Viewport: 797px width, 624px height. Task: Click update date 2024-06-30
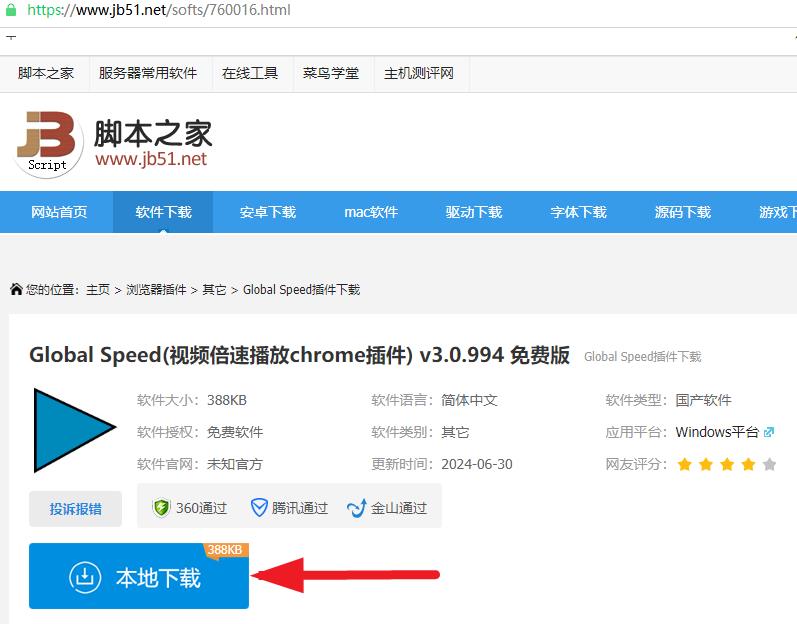click(x=477, y=464)
